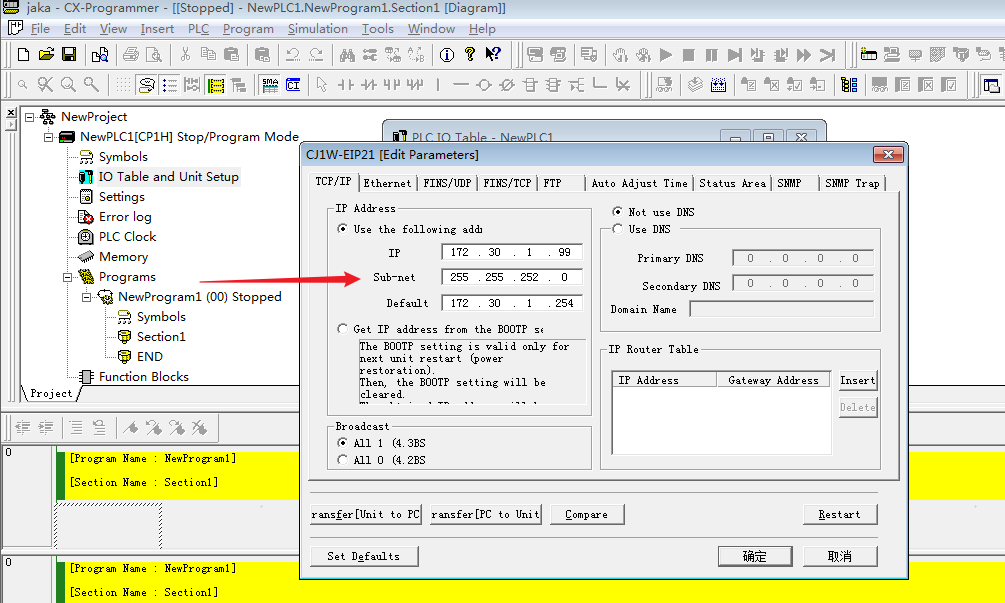Click the Memory chip icon in tree
The width and height of the screenshot is (1005, 603).
[x=86, y=257]
